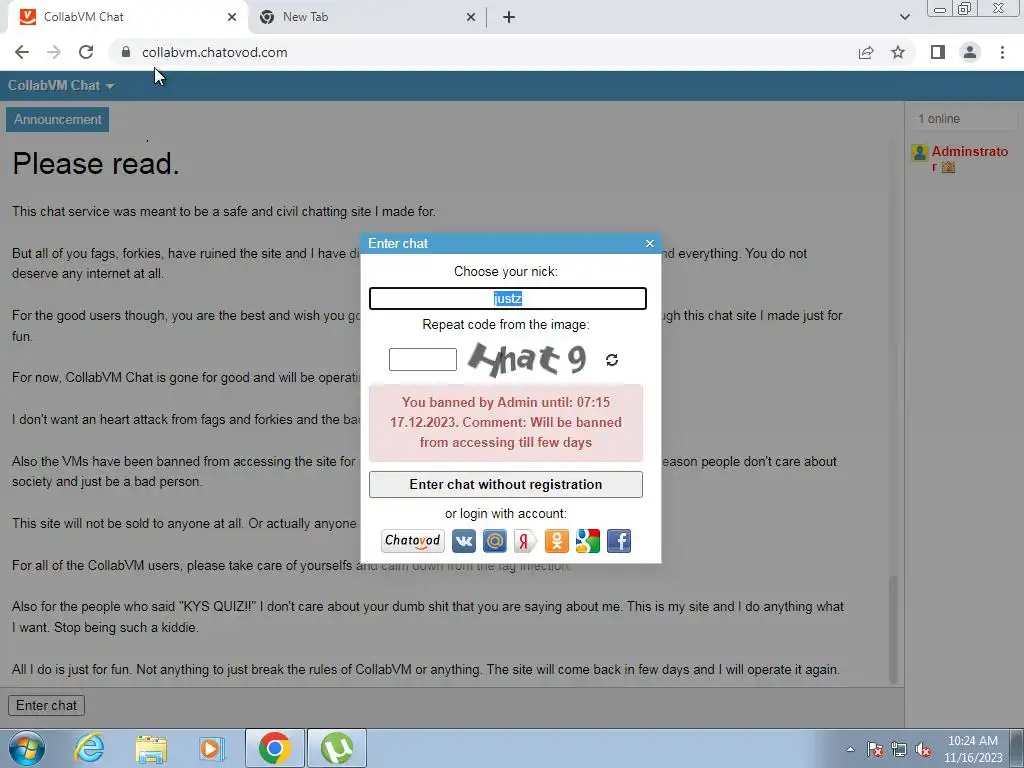Log in with the VK icon
This screenshot has height=768, width=1024.
point(464,541)
